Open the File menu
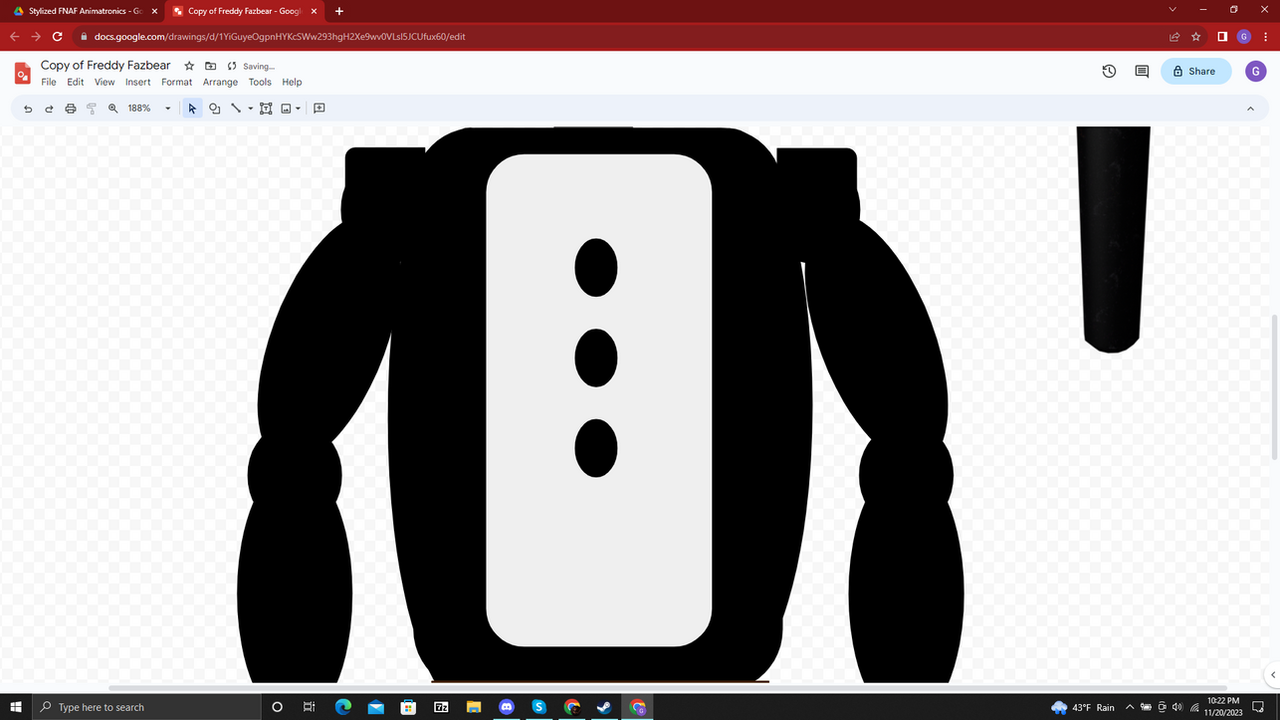 tap(48, 82)
